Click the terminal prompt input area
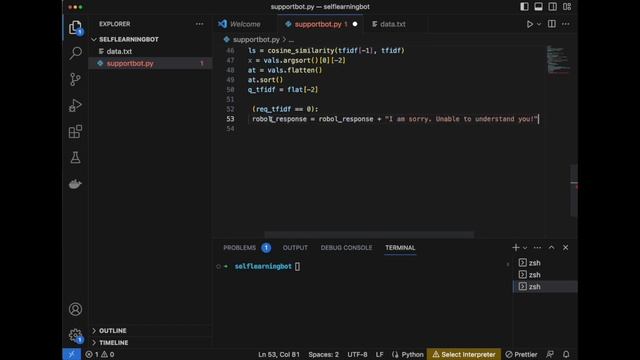640x360 pixels. 297,266
